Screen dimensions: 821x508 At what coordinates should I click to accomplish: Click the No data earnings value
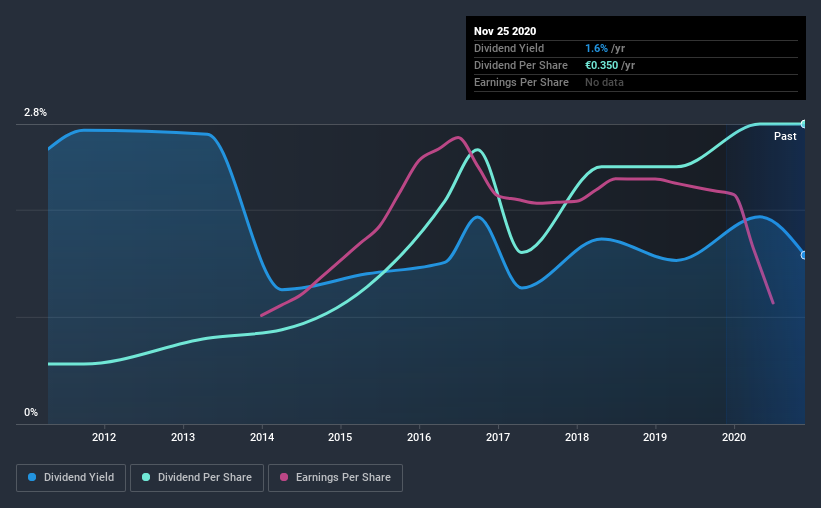604,82
